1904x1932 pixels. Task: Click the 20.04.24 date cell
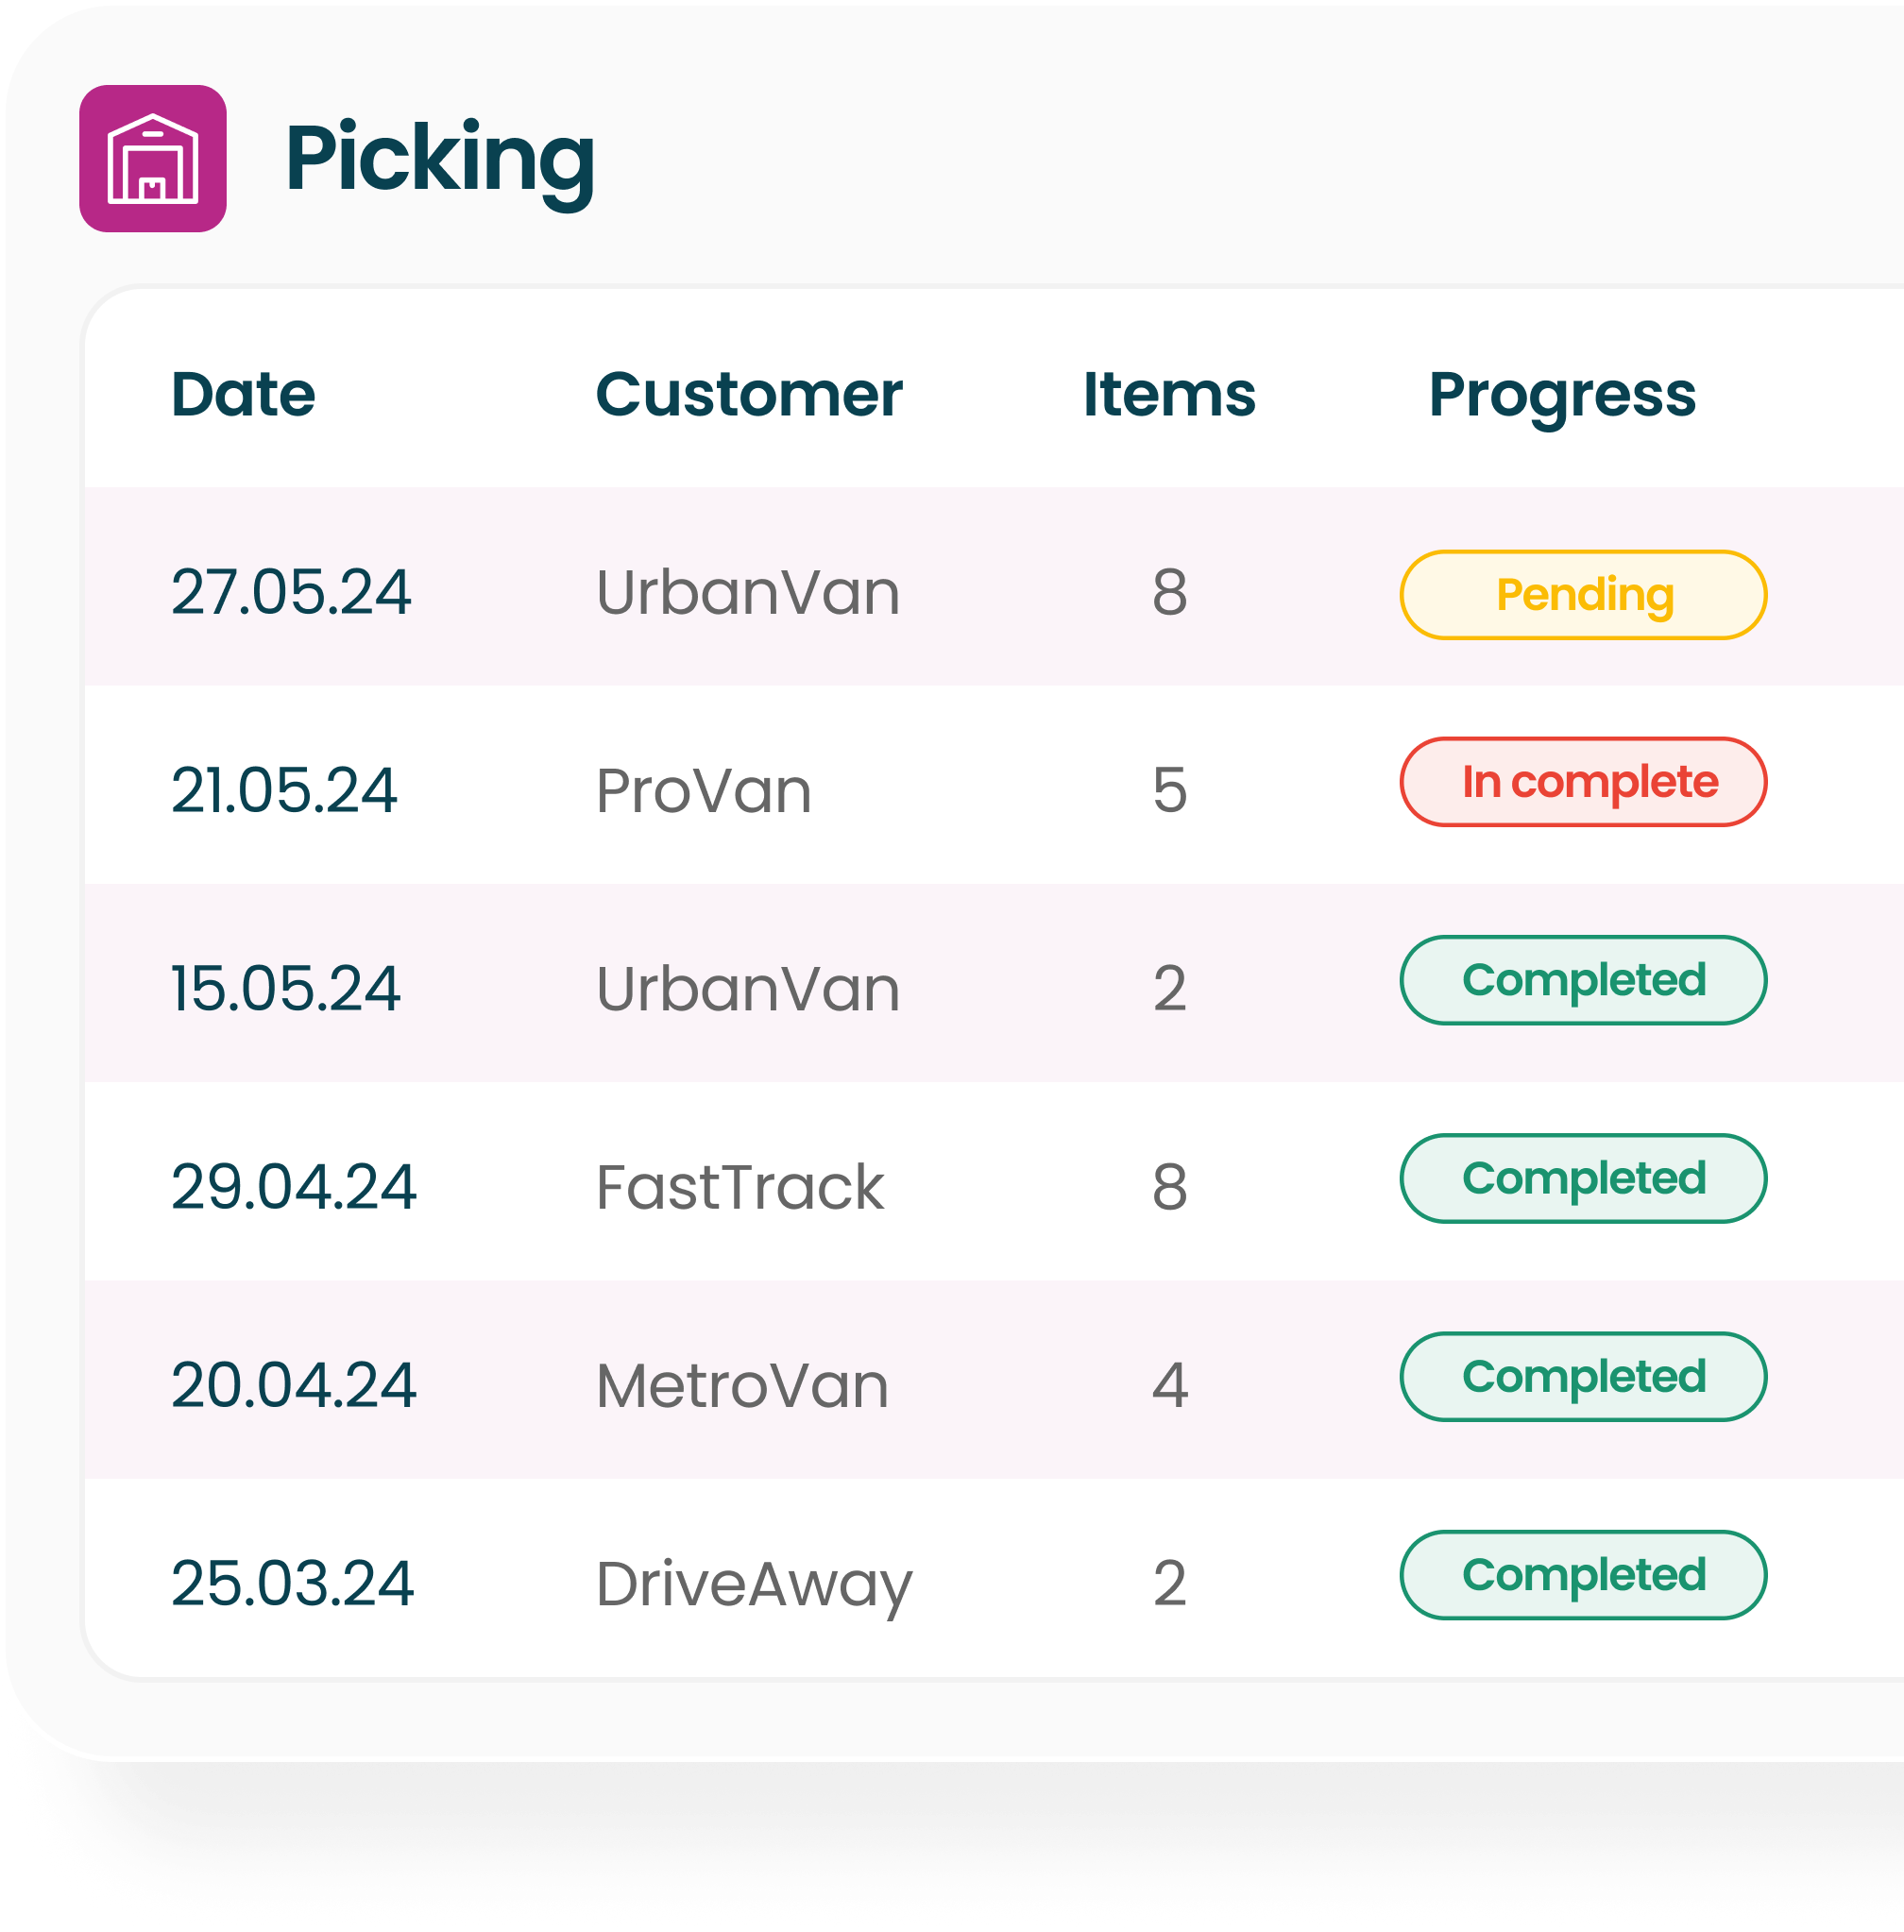pos(293,1385)
